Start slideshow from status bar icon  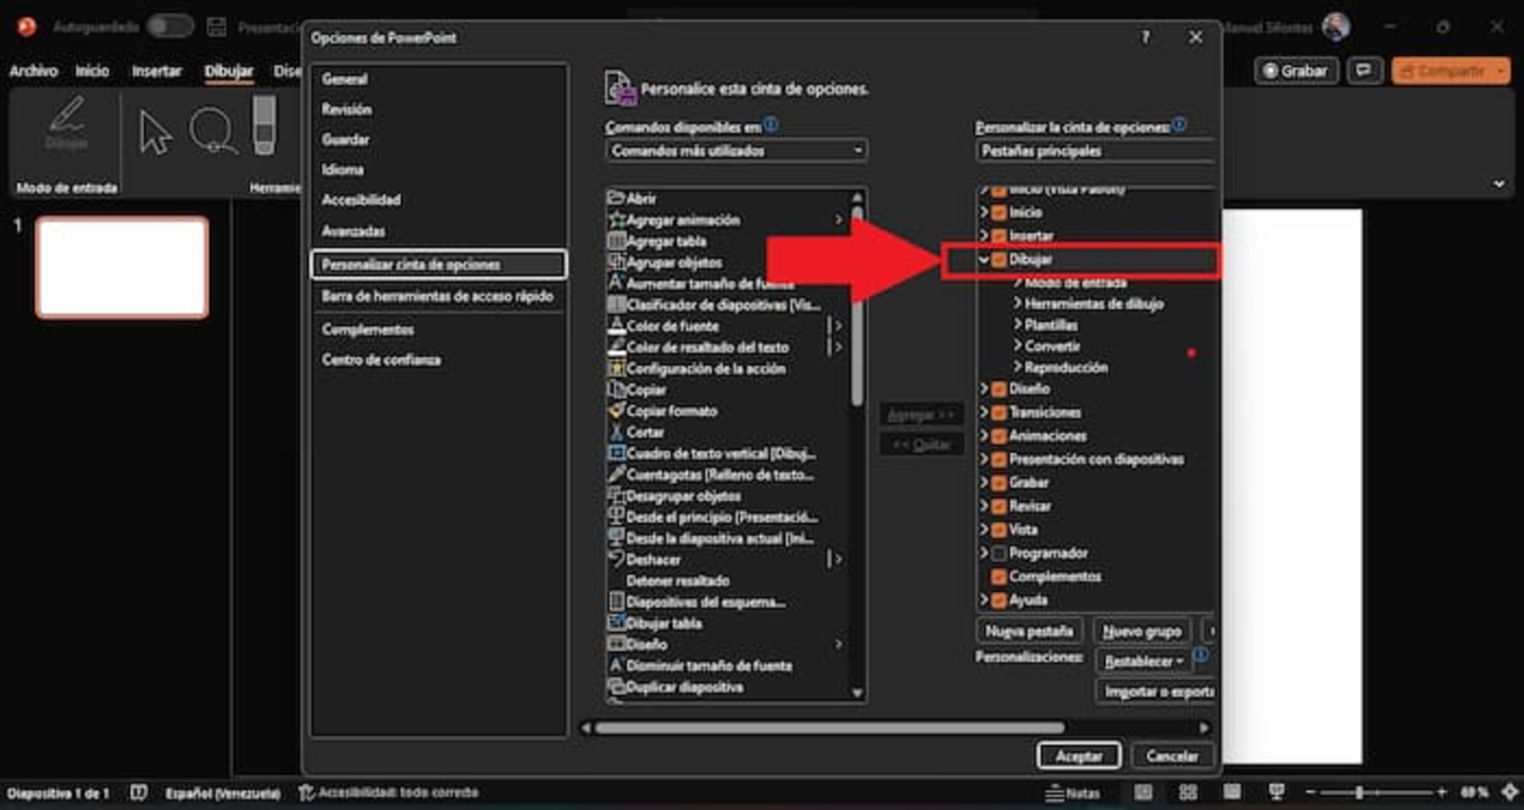coord(1276,793)
